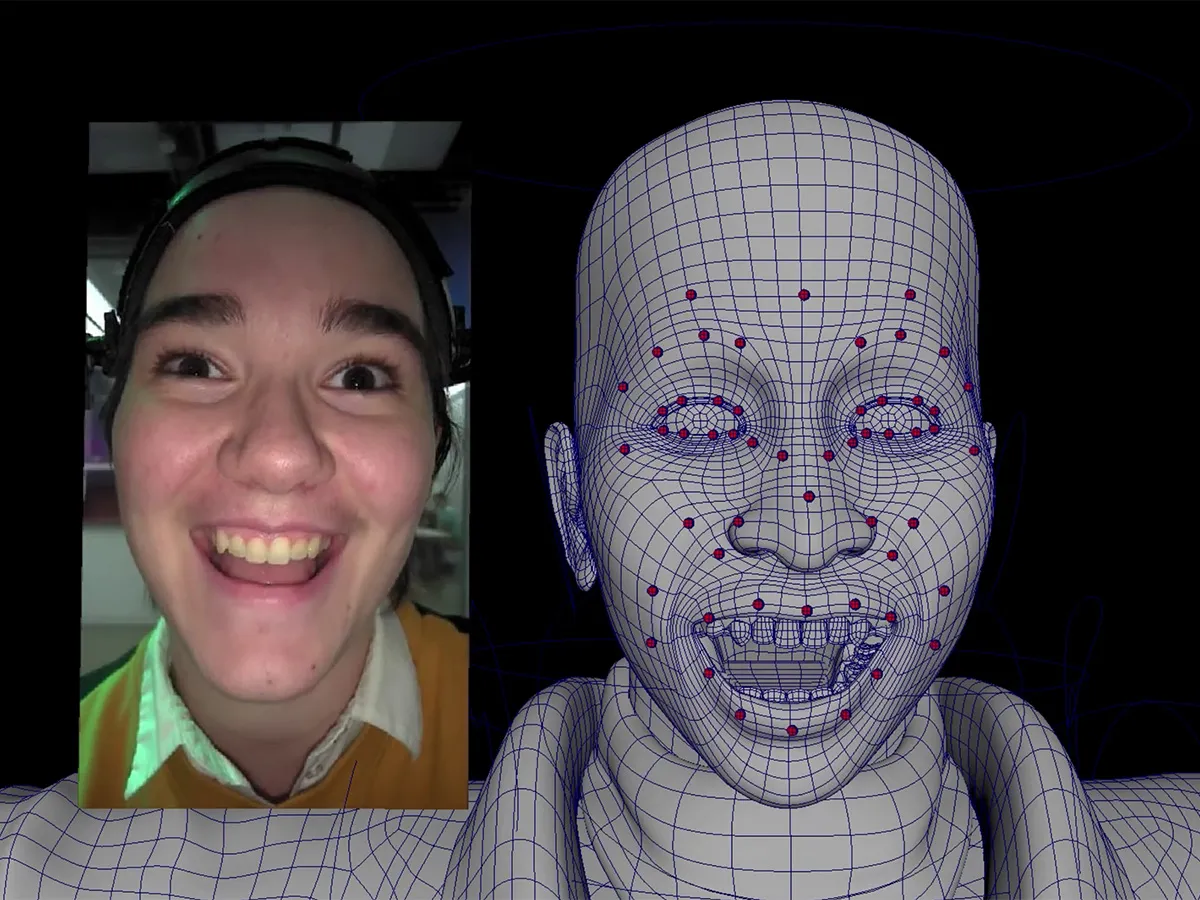This screenshot has width=1200, height=900.
Task: Click the model's upper front teeth
Action: [x=790, y=632]
